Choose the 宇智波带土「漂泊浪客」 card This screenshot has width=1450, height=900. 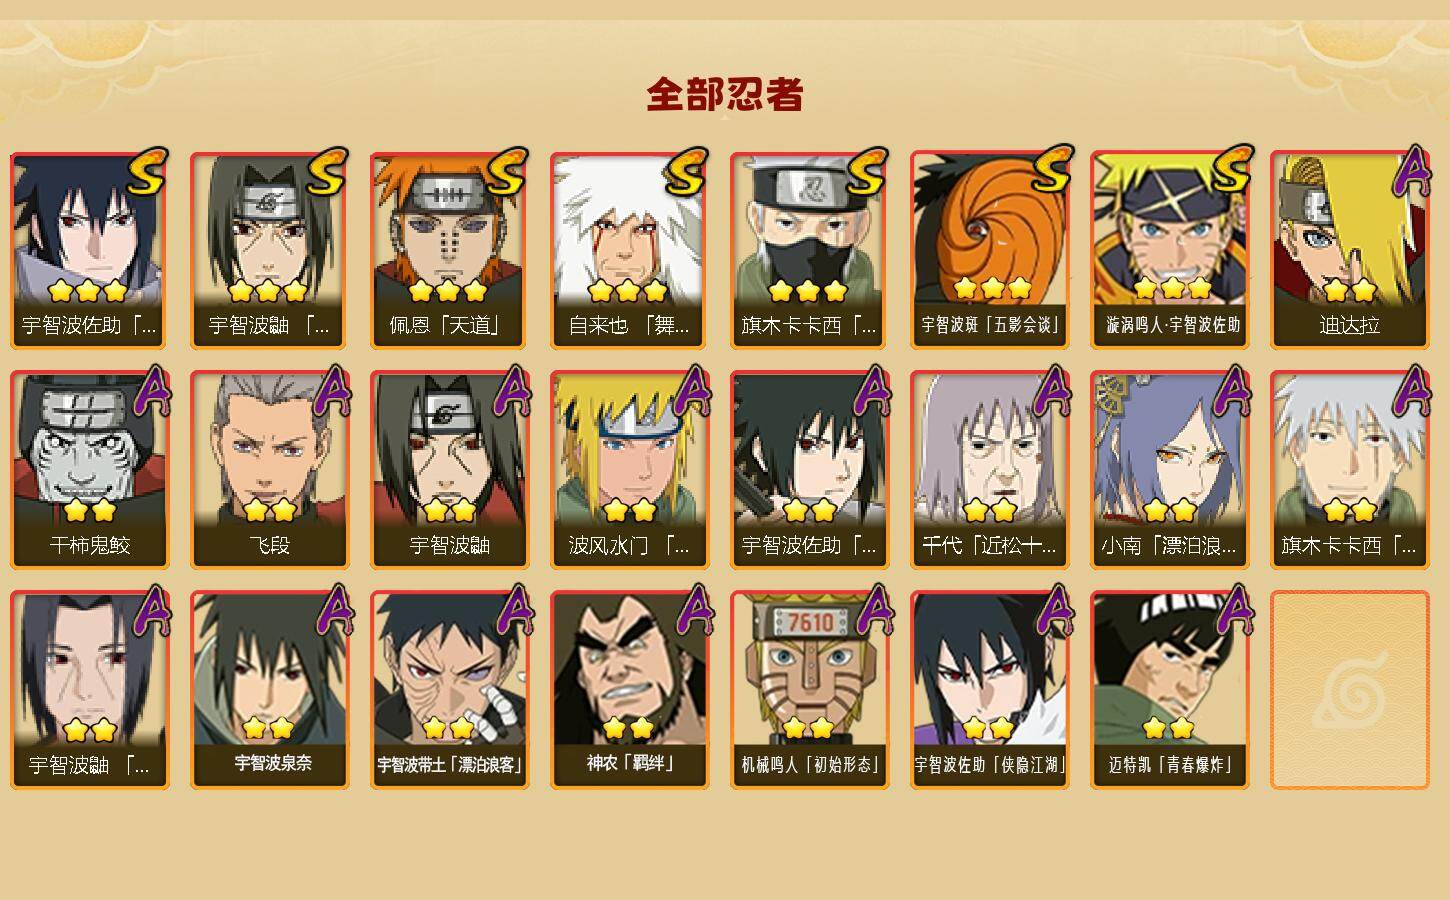pos(449,690)
